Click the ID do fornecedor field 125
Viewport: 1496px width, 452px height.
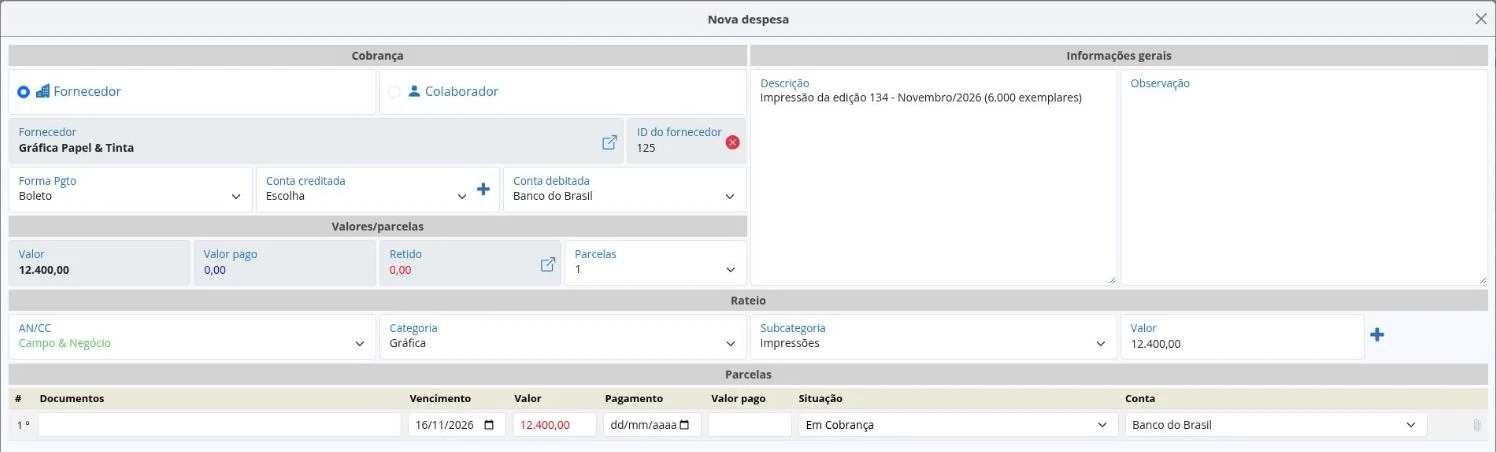tap(686, 141)
